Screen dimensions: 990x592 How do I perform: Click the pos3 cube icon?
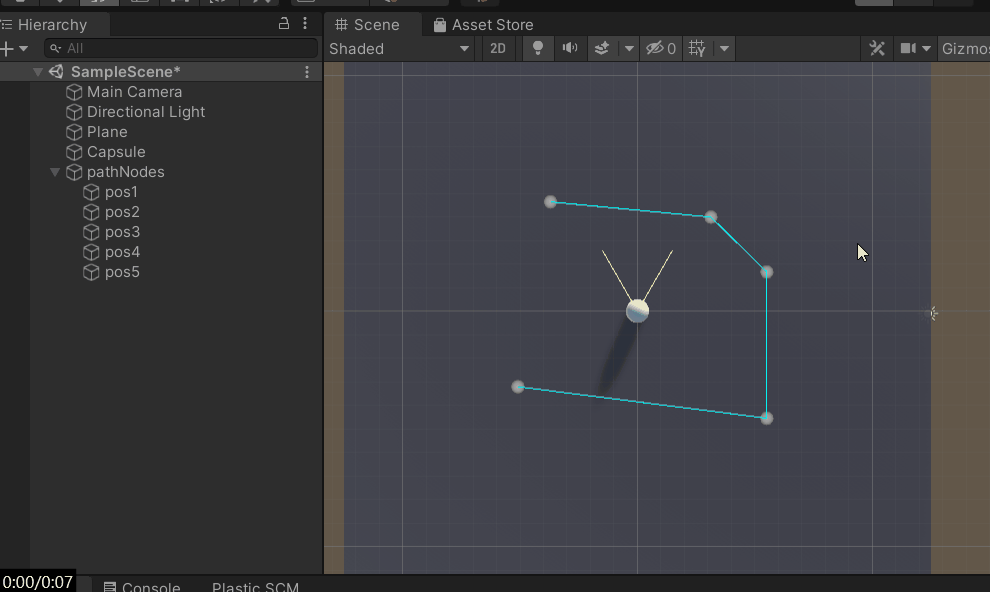tap(92, 232)
